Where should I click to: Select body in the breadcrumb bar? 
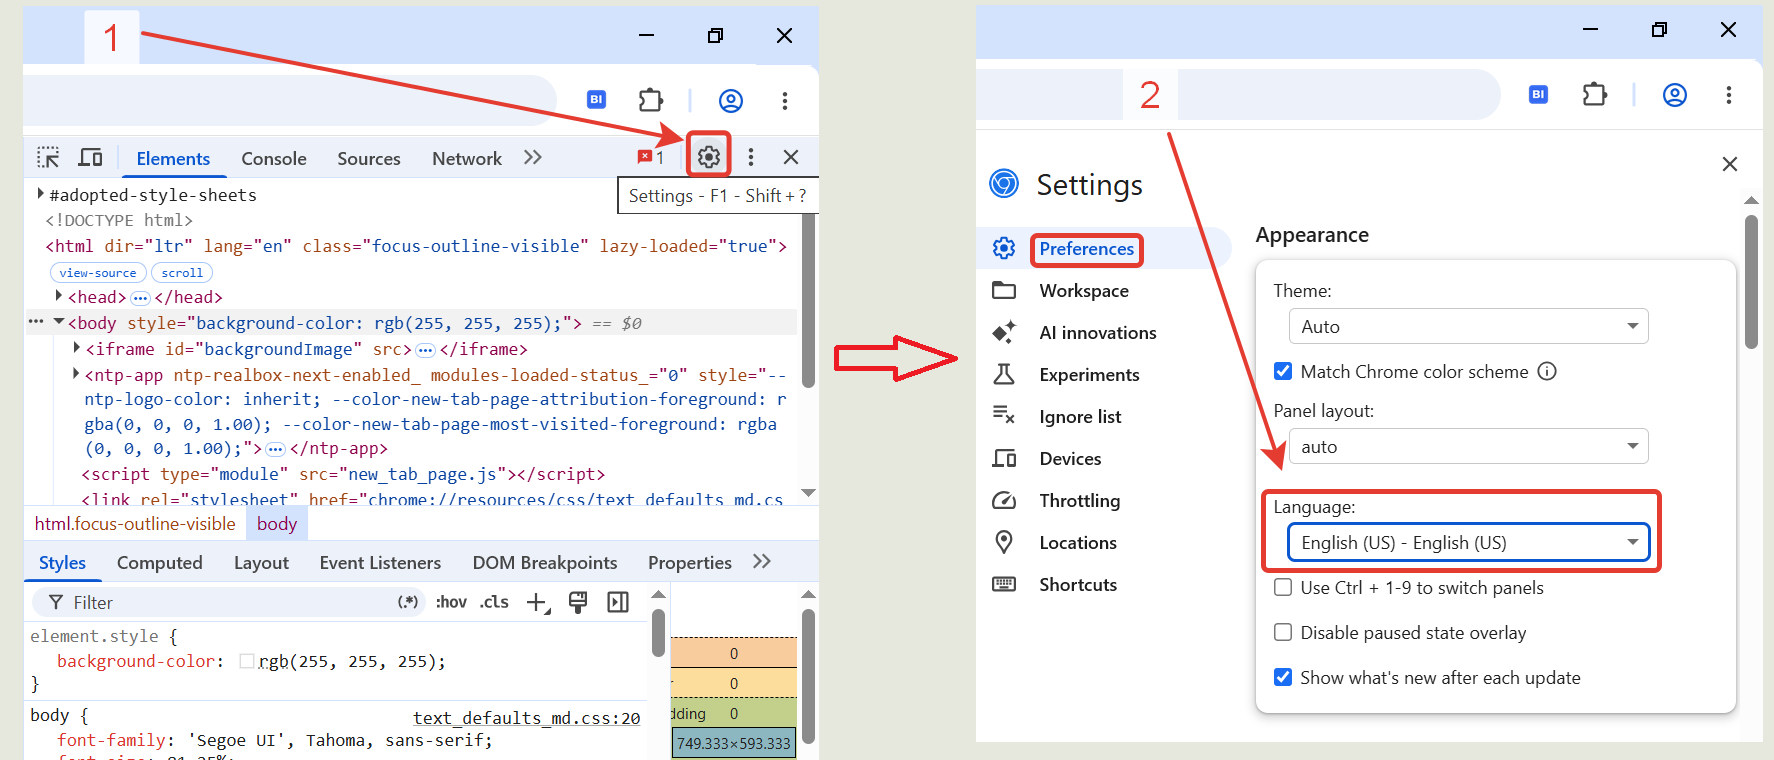[277, 524]
